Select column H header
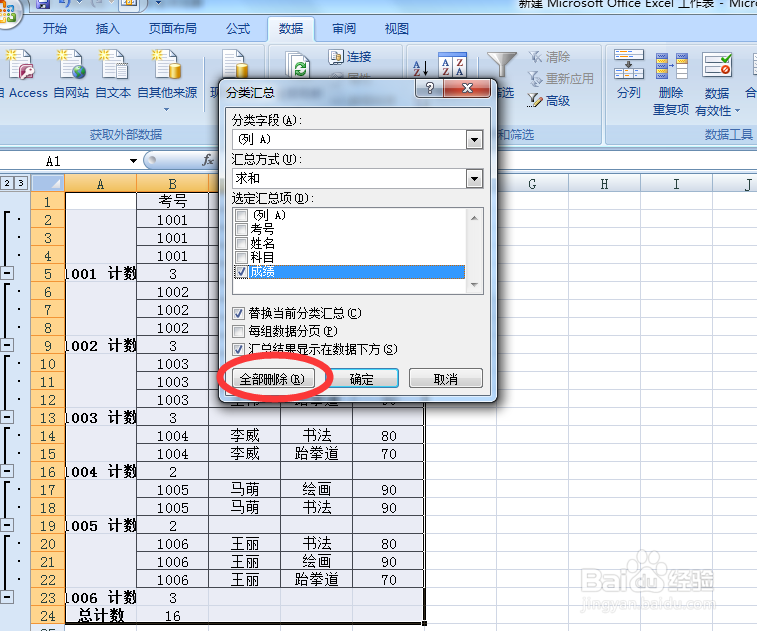Screen dimensions: 757x631 604,184
